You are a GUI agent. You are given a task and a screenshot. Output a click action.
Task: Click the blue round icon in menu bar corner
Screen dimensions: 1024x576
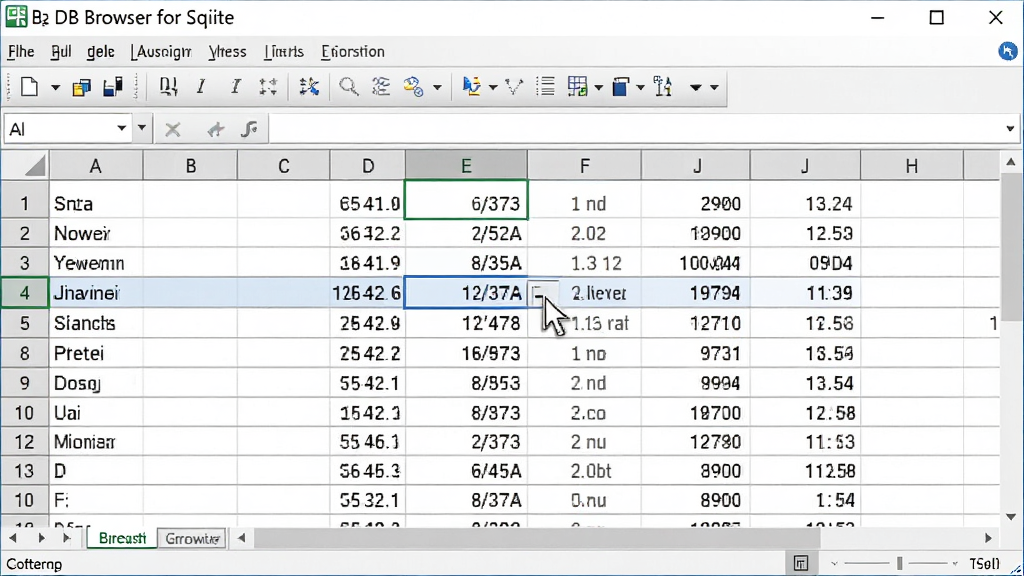point(1008,51)
